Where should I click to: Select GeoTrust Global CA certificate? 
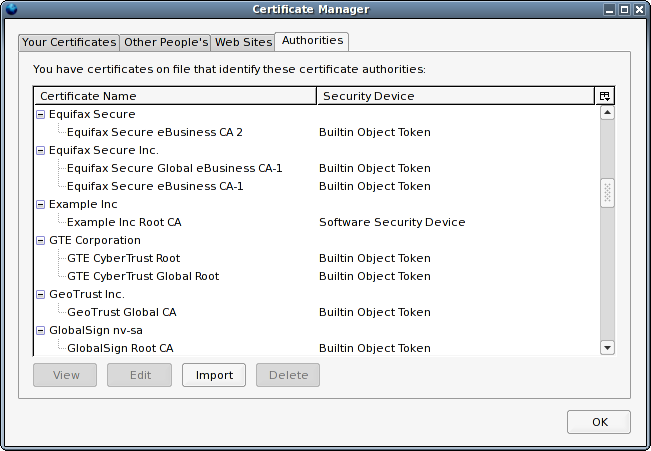(121, 312)
